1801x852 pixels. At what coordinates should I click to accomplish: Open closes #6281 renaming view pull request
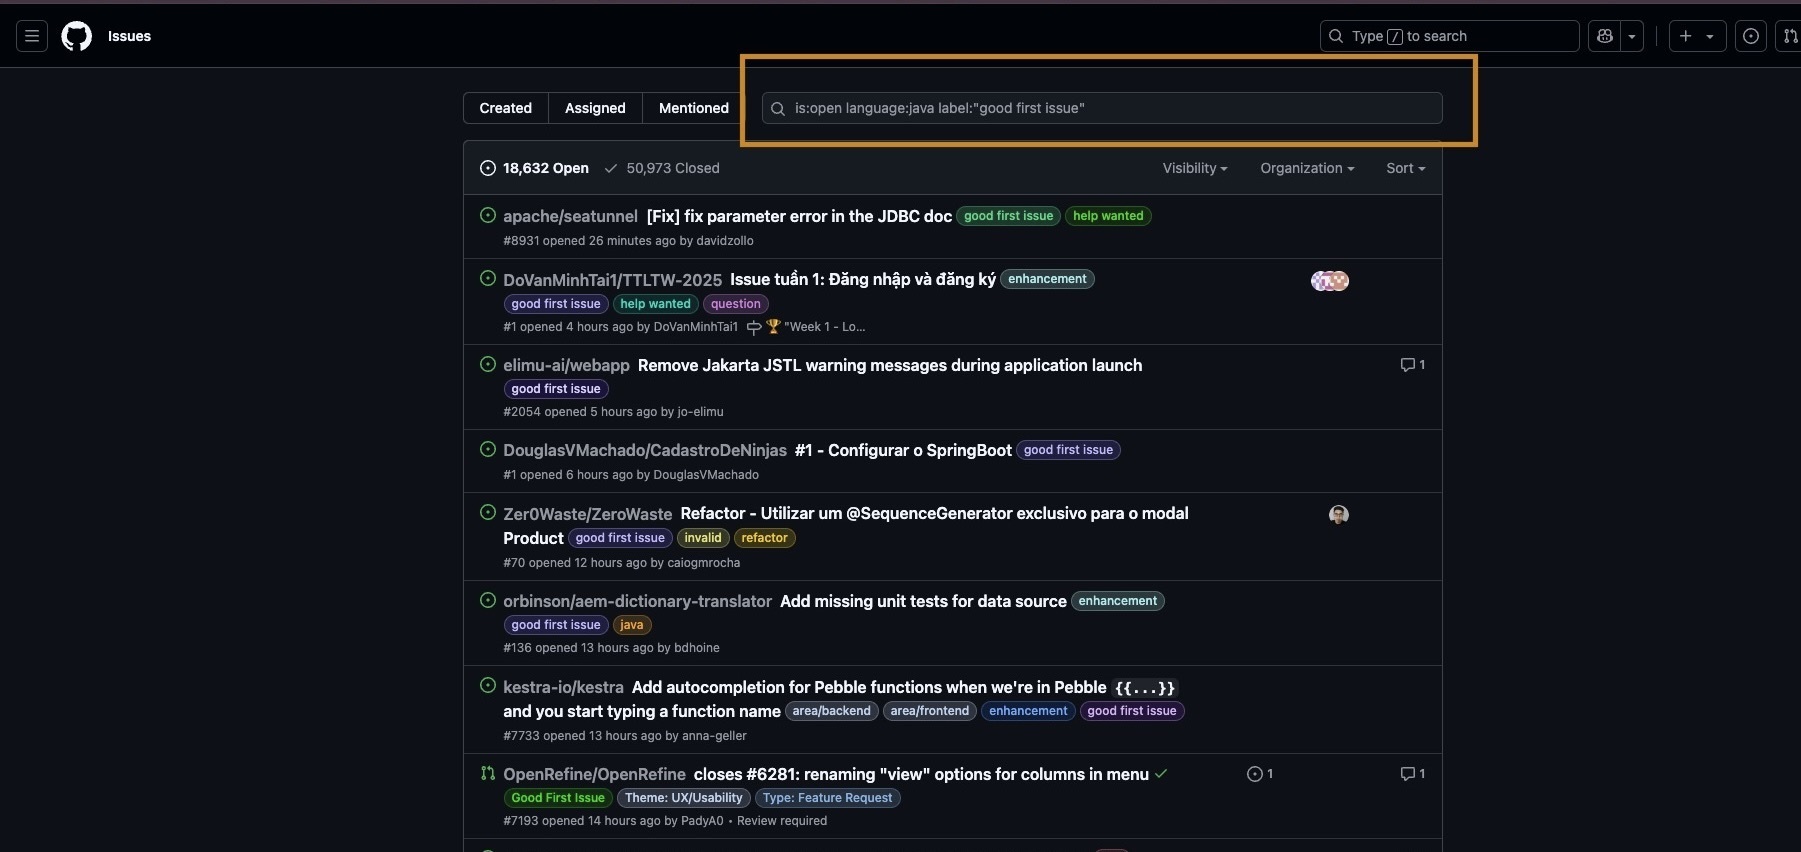(921, 774)
